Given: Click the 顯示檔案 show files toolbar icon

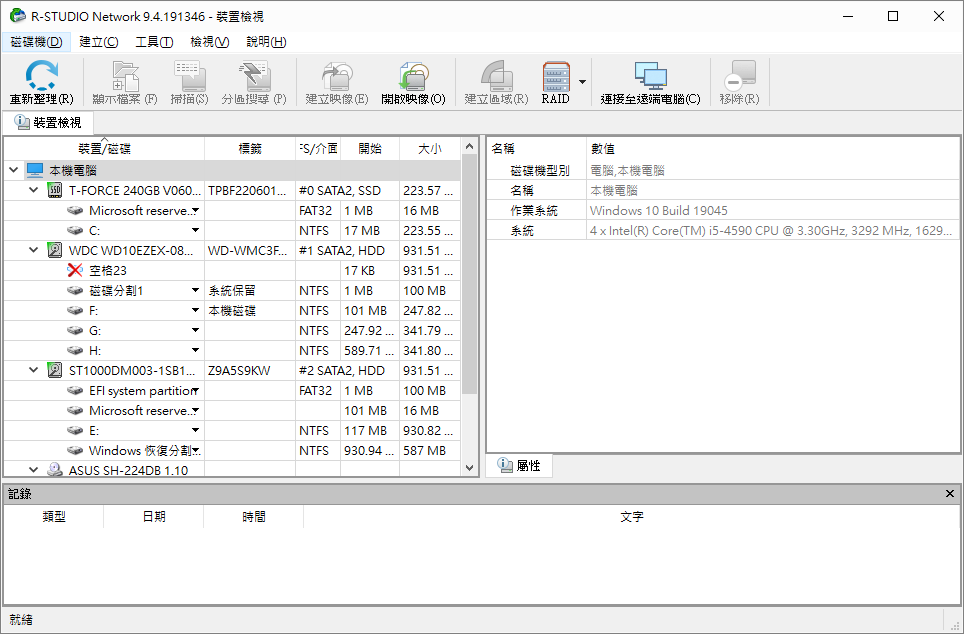Looking at the screenshot, I should pyautogui.click(x=125, y=76).
